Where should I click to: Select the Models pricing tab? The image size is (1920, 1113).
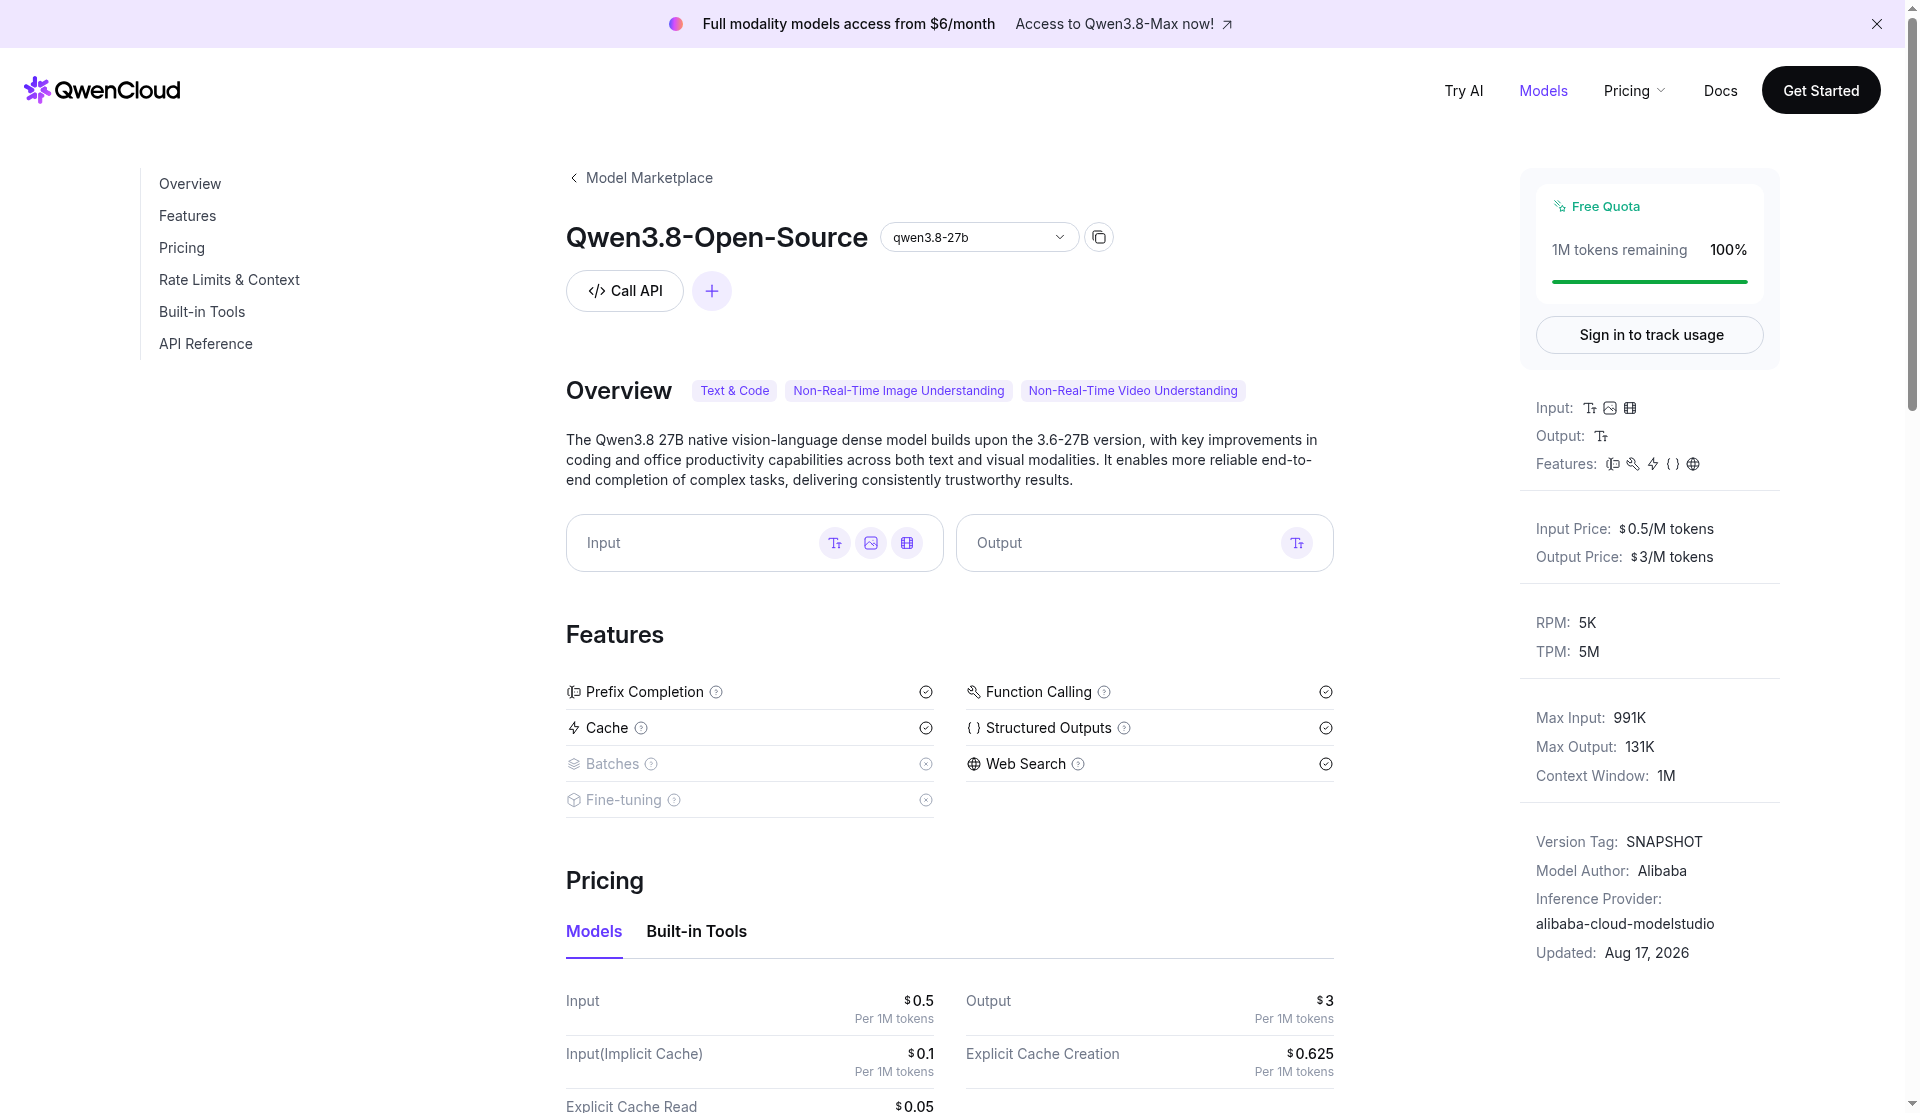pos(594,931)
